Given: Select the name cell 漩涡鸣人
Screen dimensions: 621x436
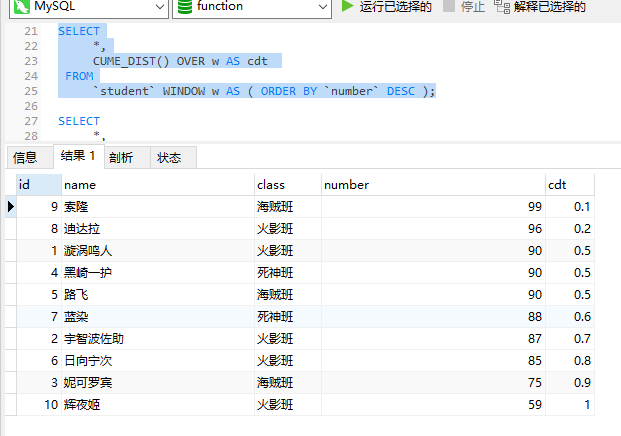Looking at the screenshot, I should (x=158, y=251).
